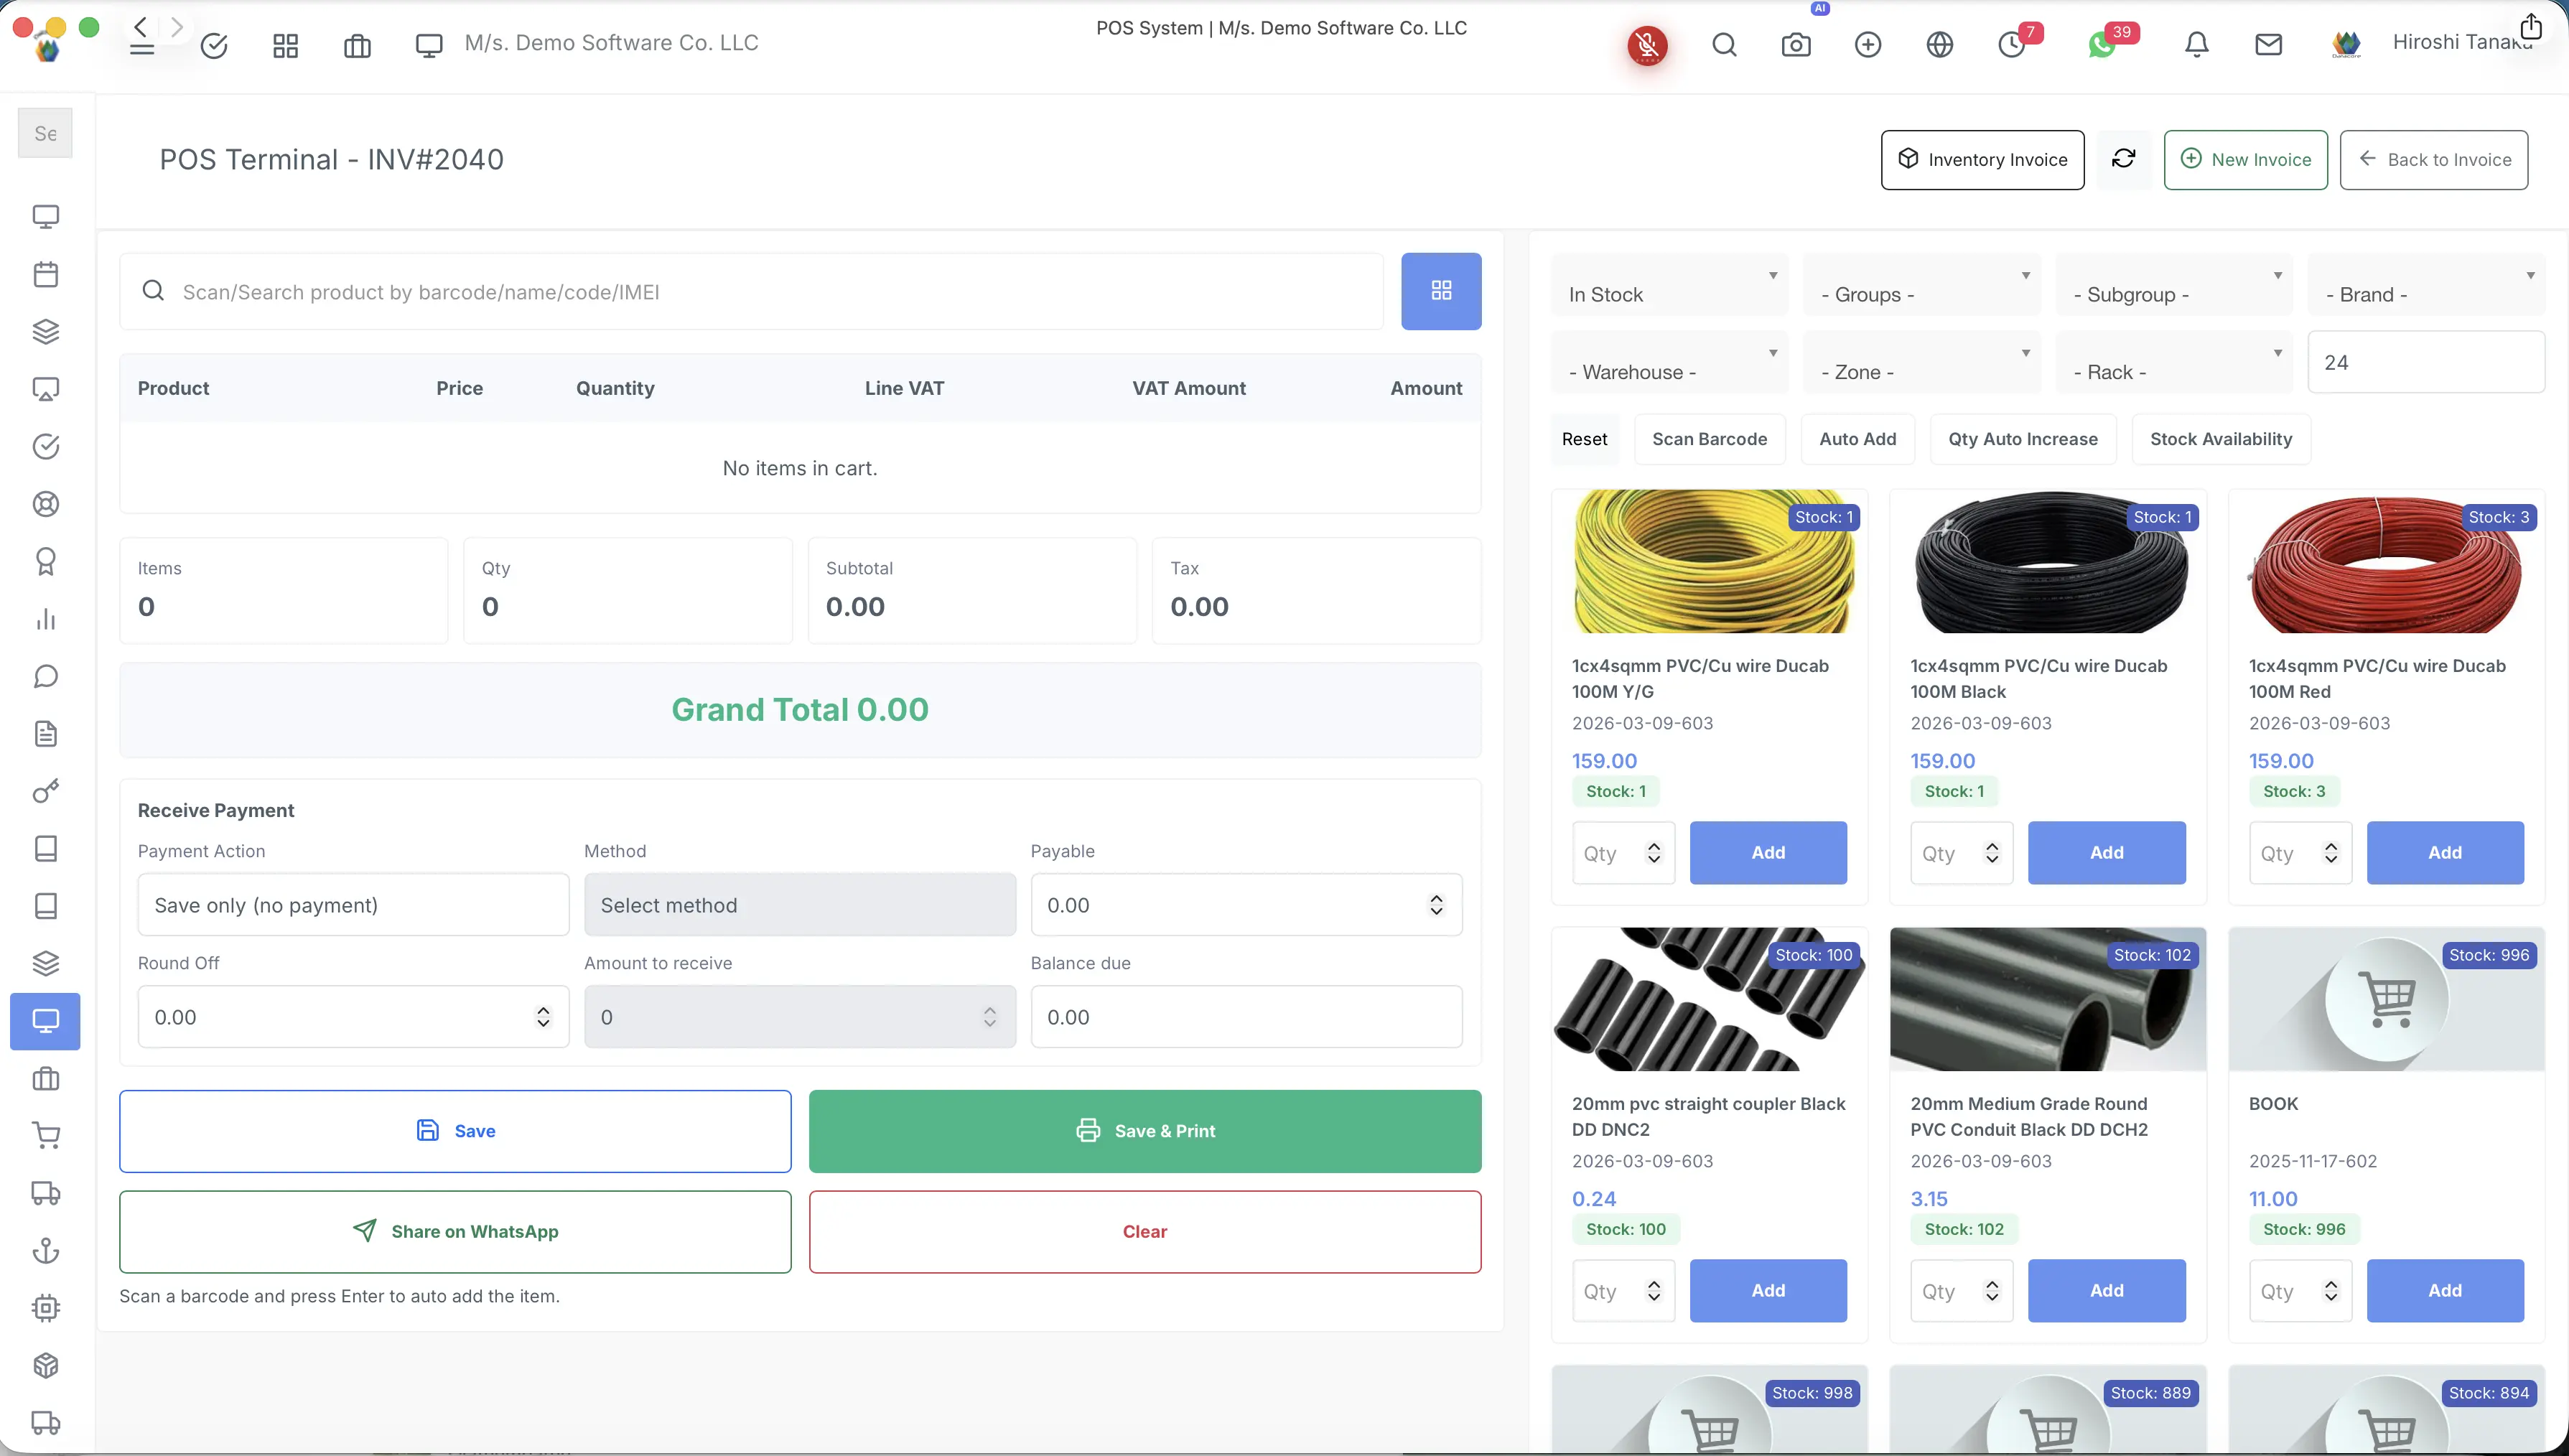
Task: Click the Save & Print button
Action: point(1145,1131)
